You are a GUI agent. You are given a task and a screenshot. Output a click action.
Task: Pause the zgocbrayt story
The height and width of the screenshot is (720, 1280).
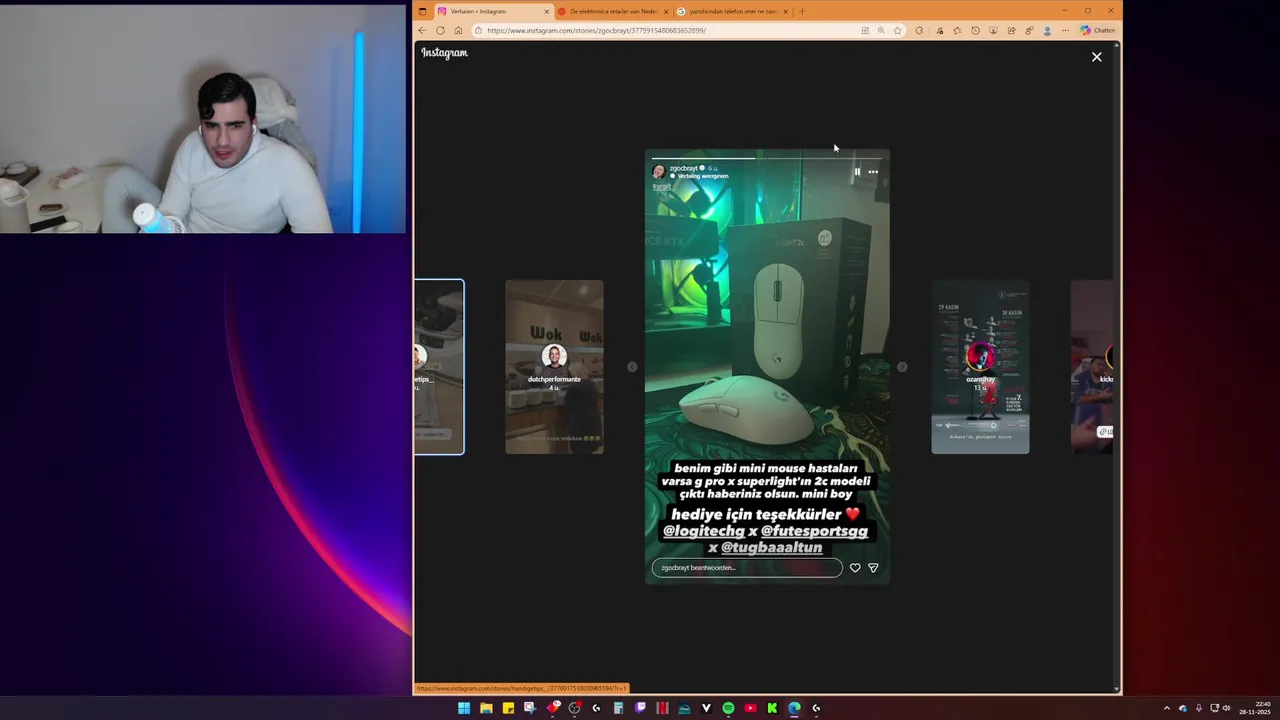pos(857,172)
